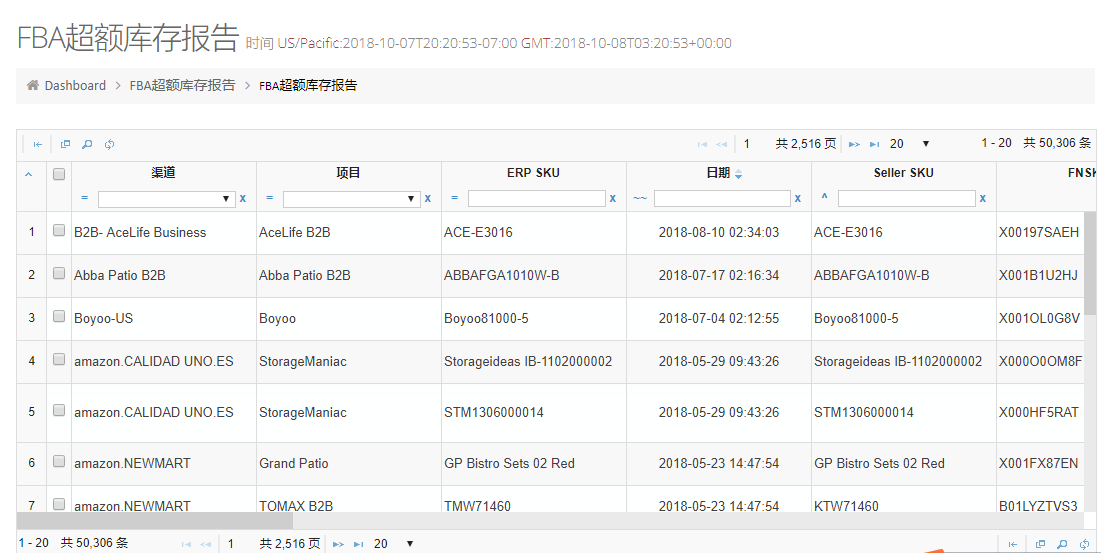Click the = operator of 项目 filter

pyautogui.click(x=270, y=198)
